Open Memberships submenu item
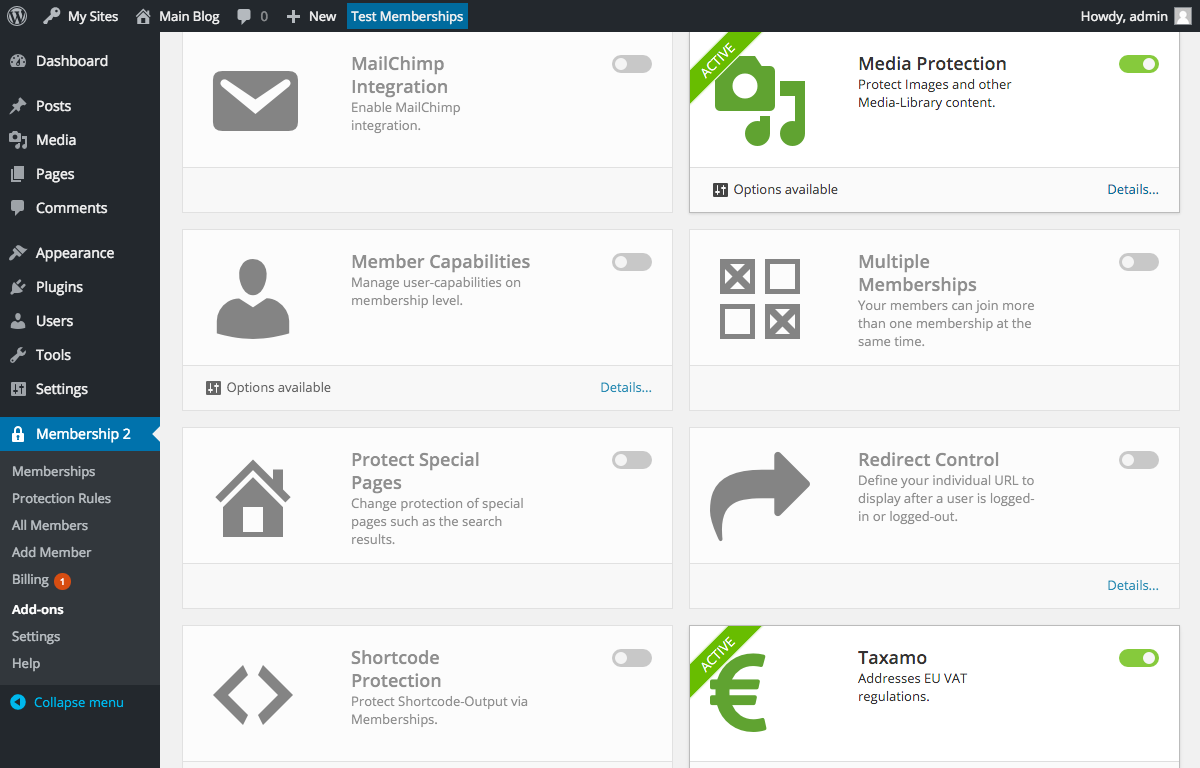1200x768 pixels. (54, 471)
